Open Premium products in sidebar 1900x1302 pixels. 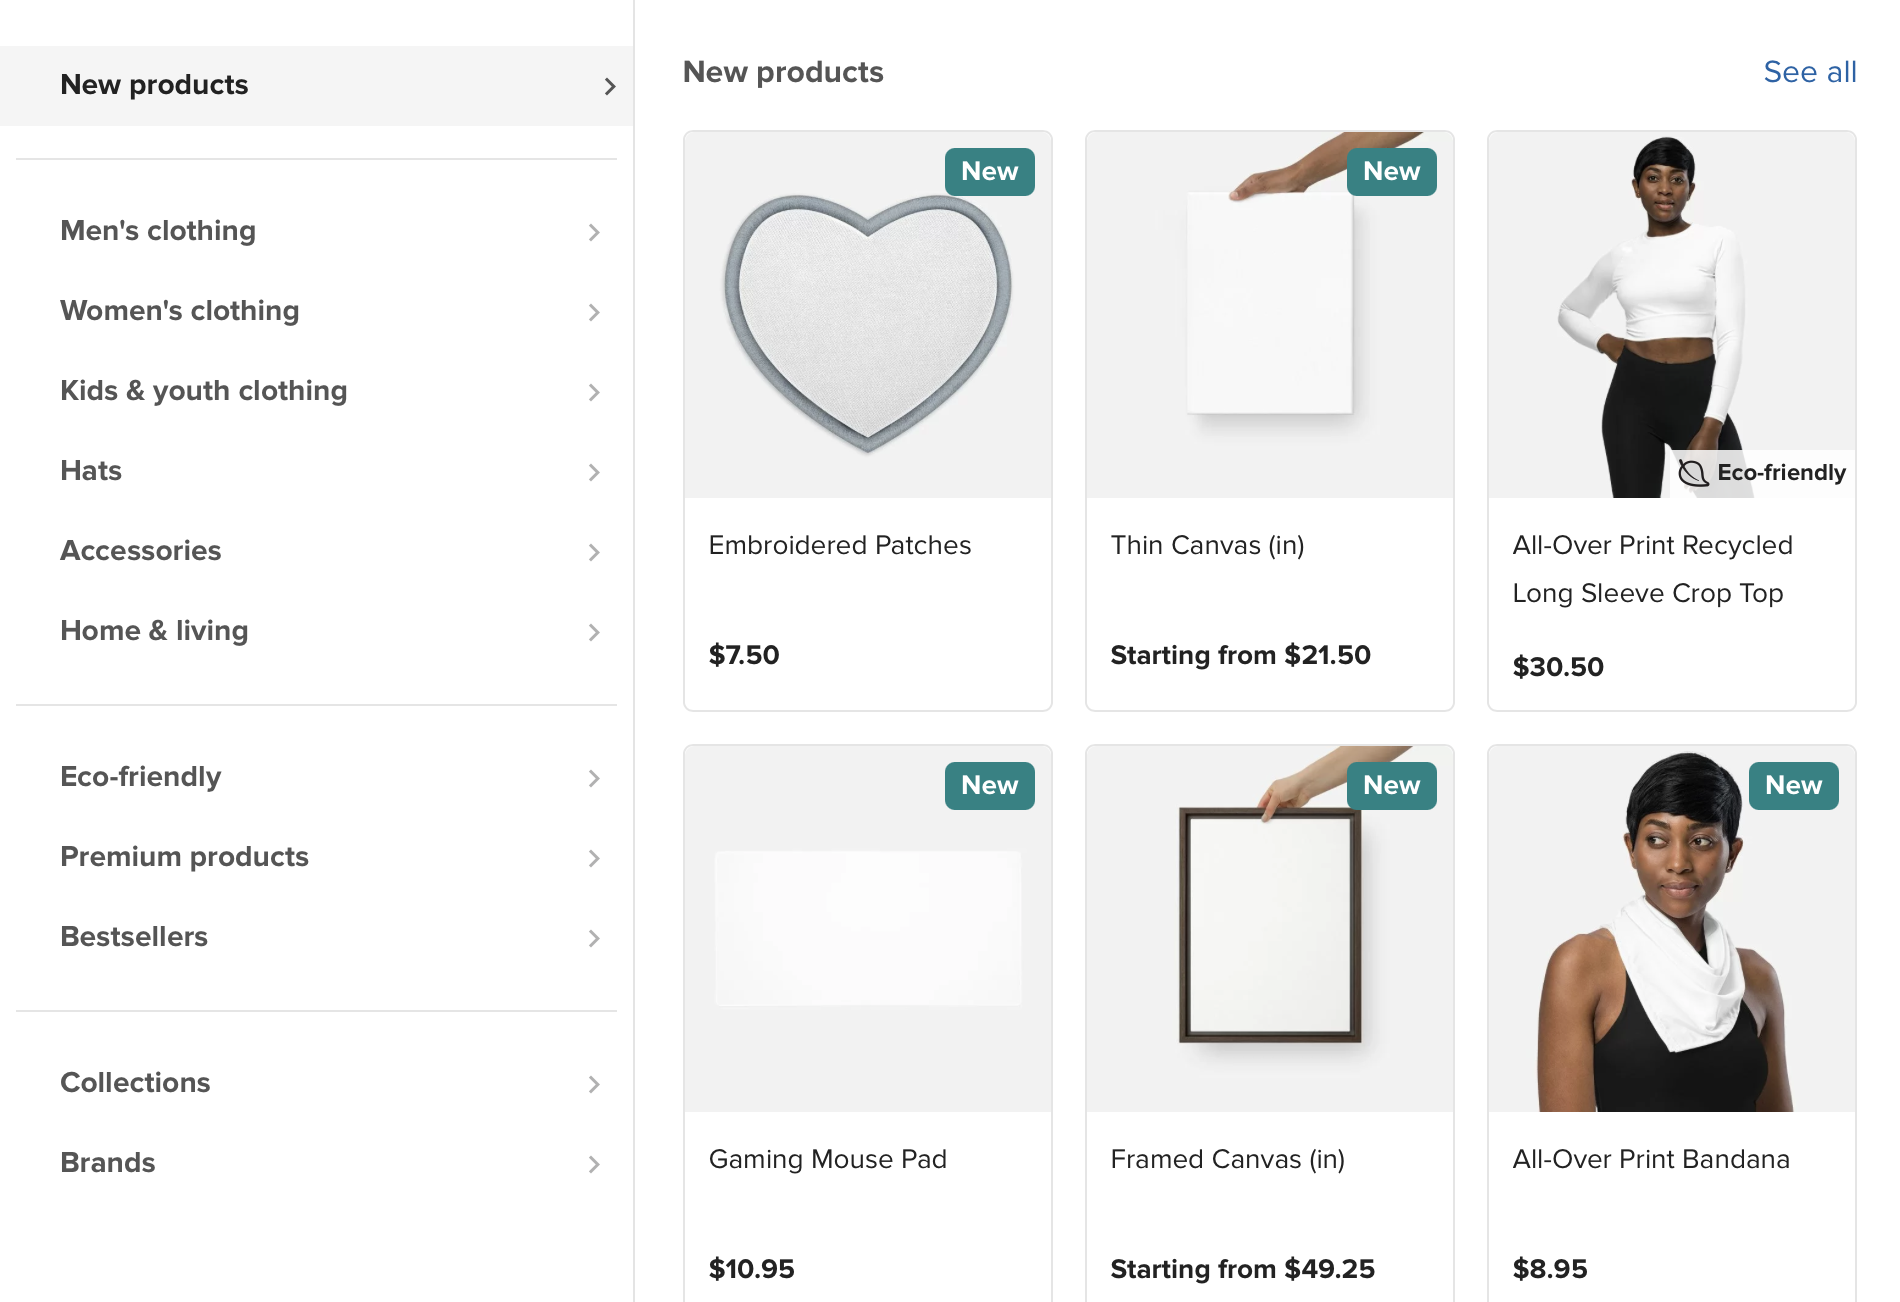pos(184,857)
